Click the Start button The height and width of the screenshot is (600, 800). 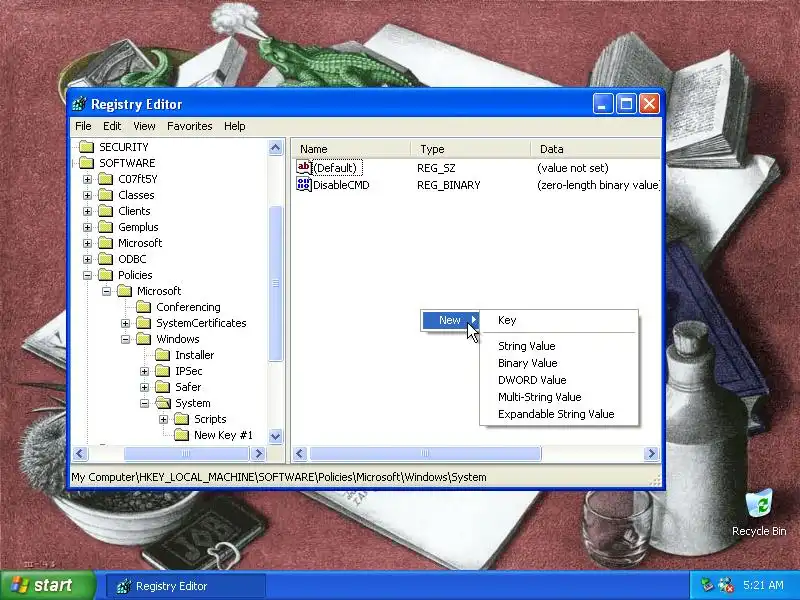[x=47, y=585]
